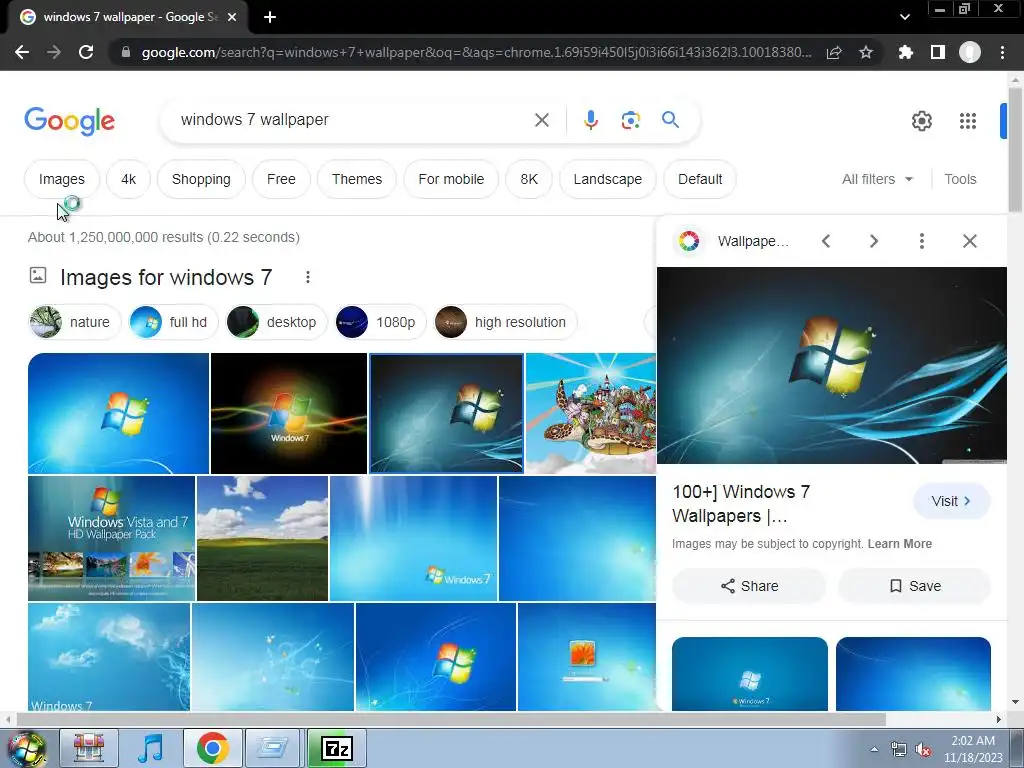Viewport: 1024px width, 768px height.
Task: Open the 100+ Windows 7 Wallpapers title
Action: [741, 504]
